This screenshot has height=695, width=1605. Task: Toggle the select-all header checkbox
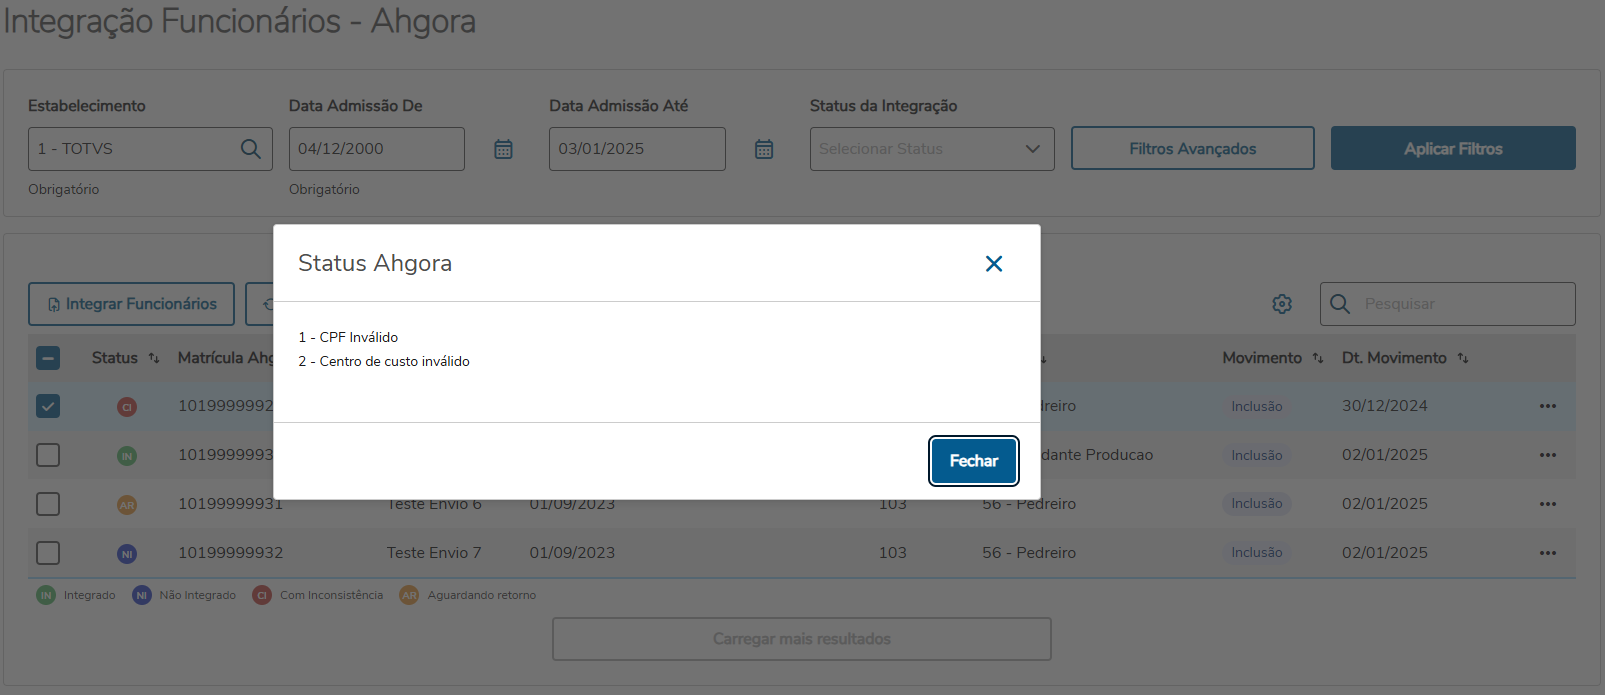[48, 358]
